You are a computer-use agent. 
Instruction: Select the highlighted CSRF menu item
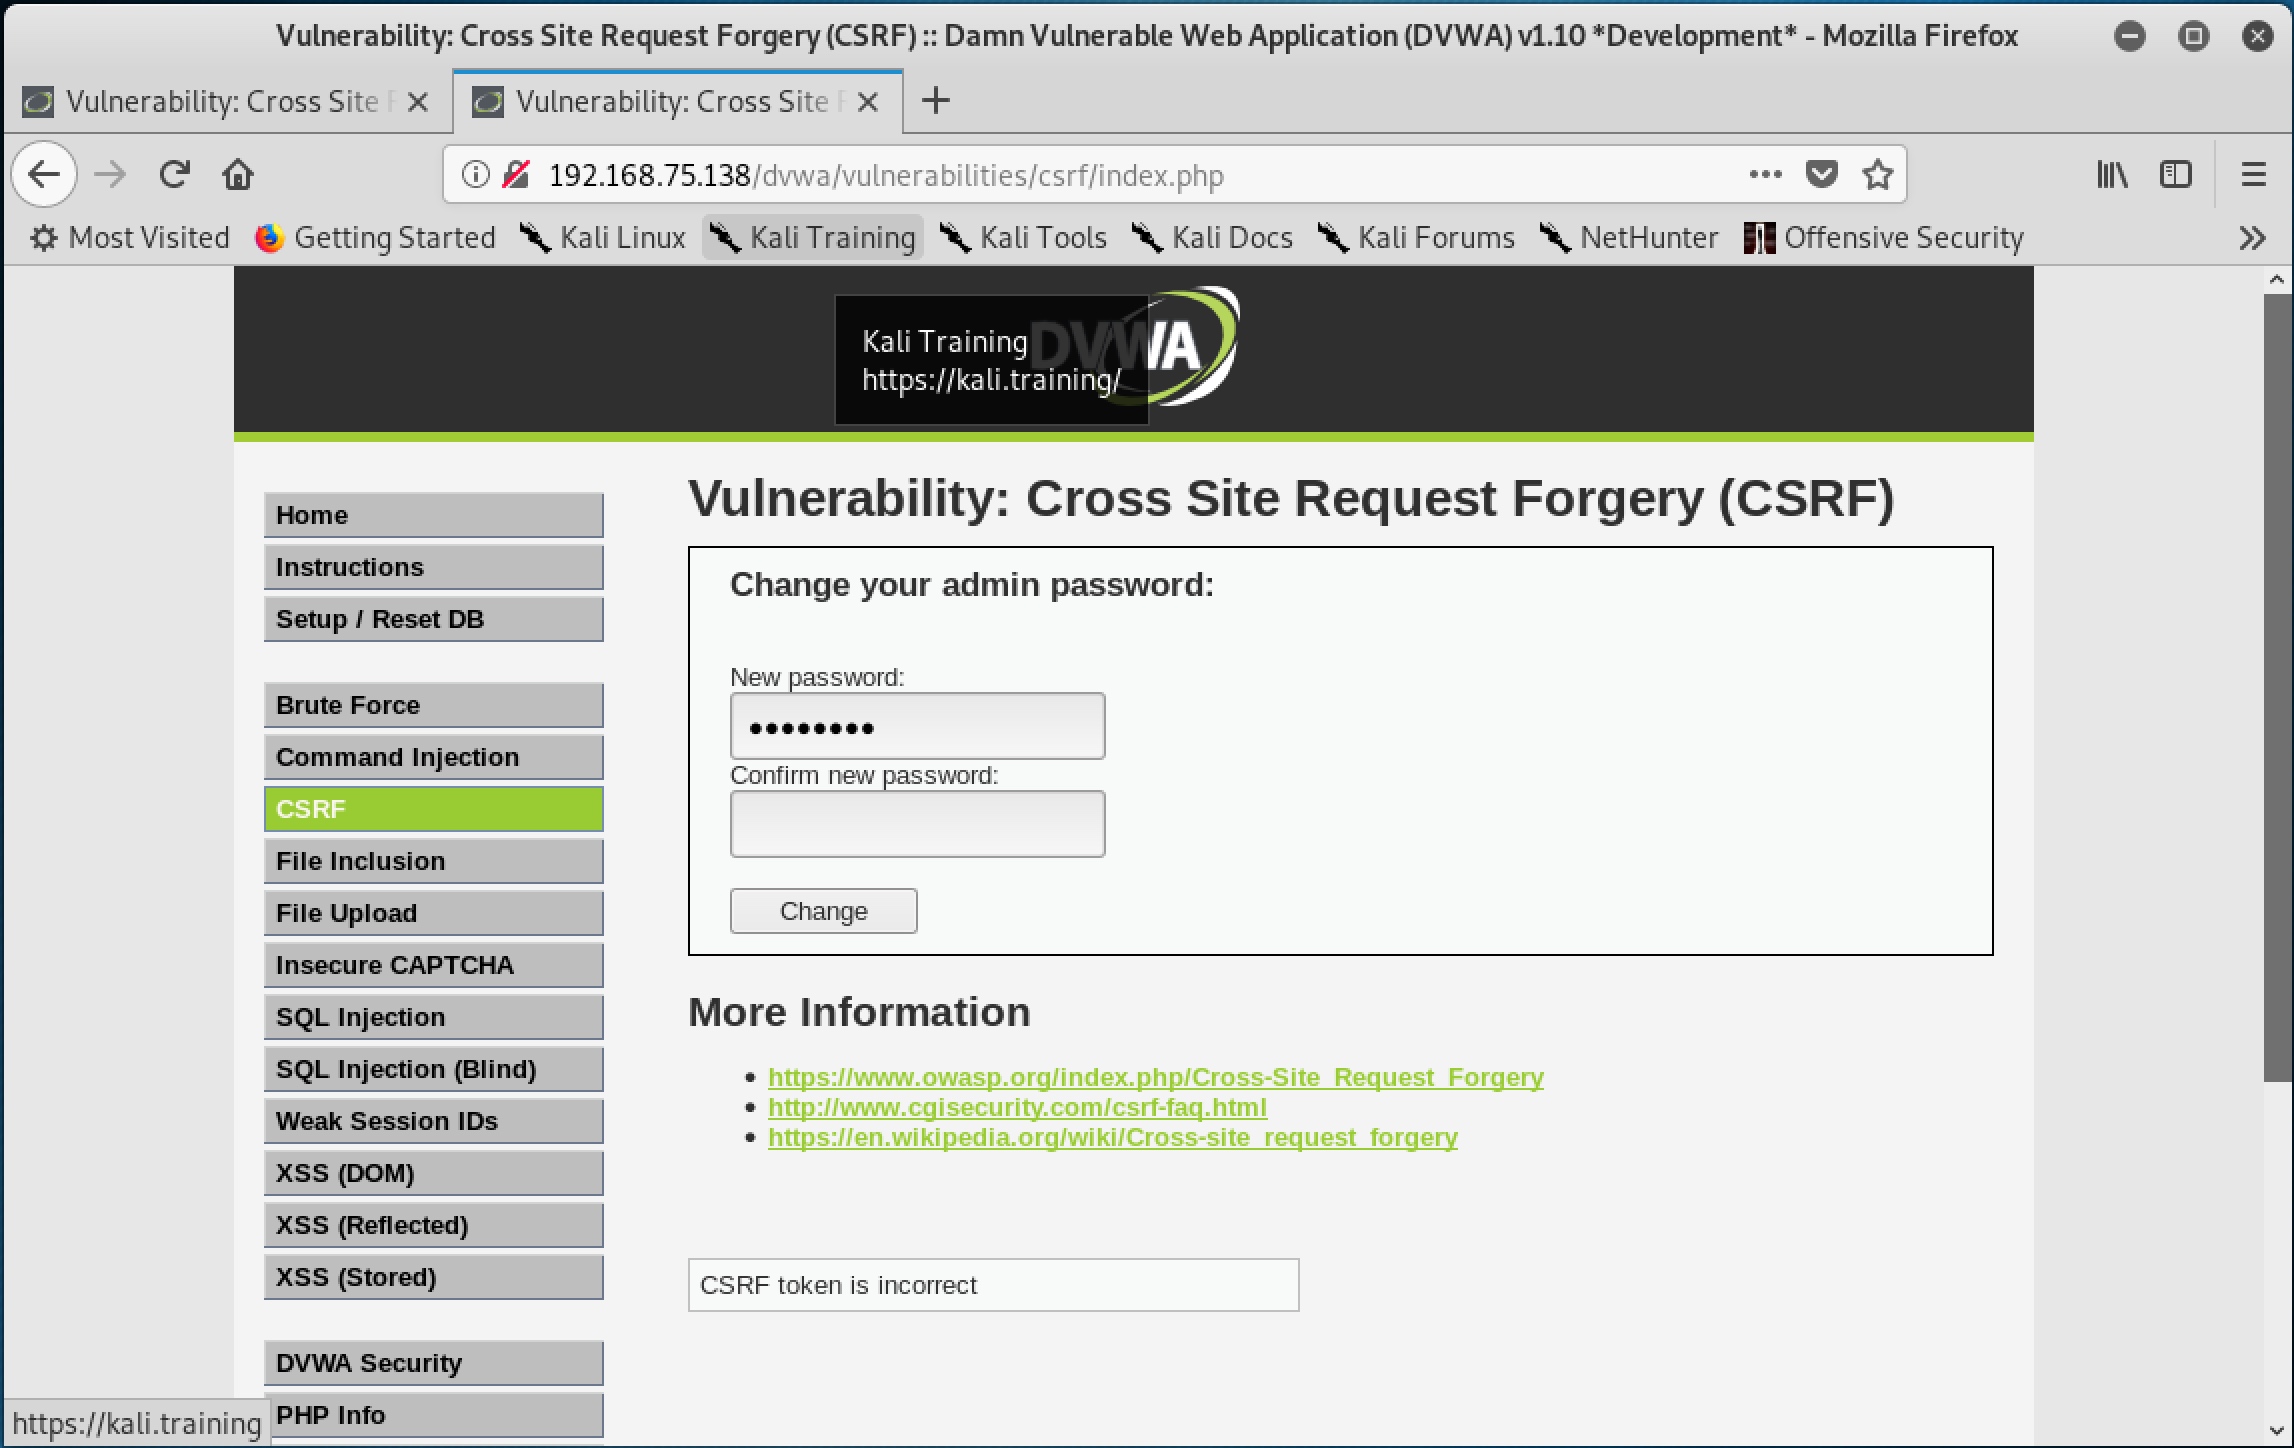click(434, 809)
